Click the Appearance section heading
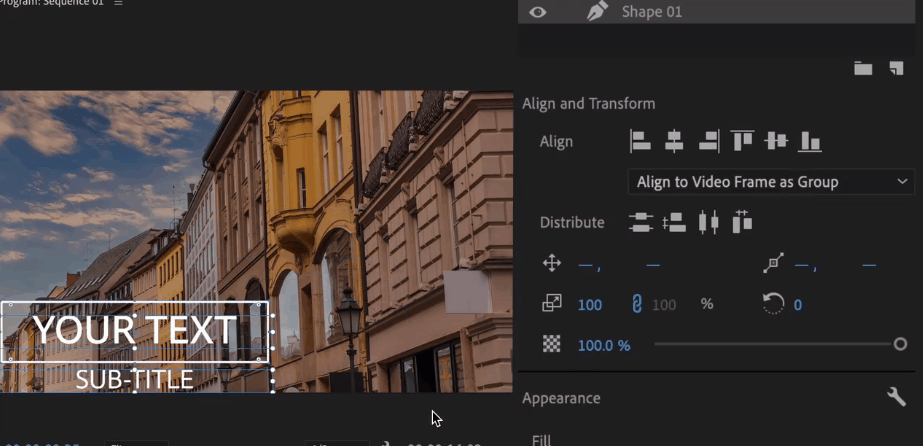923x446 pixels. (561, 398)
